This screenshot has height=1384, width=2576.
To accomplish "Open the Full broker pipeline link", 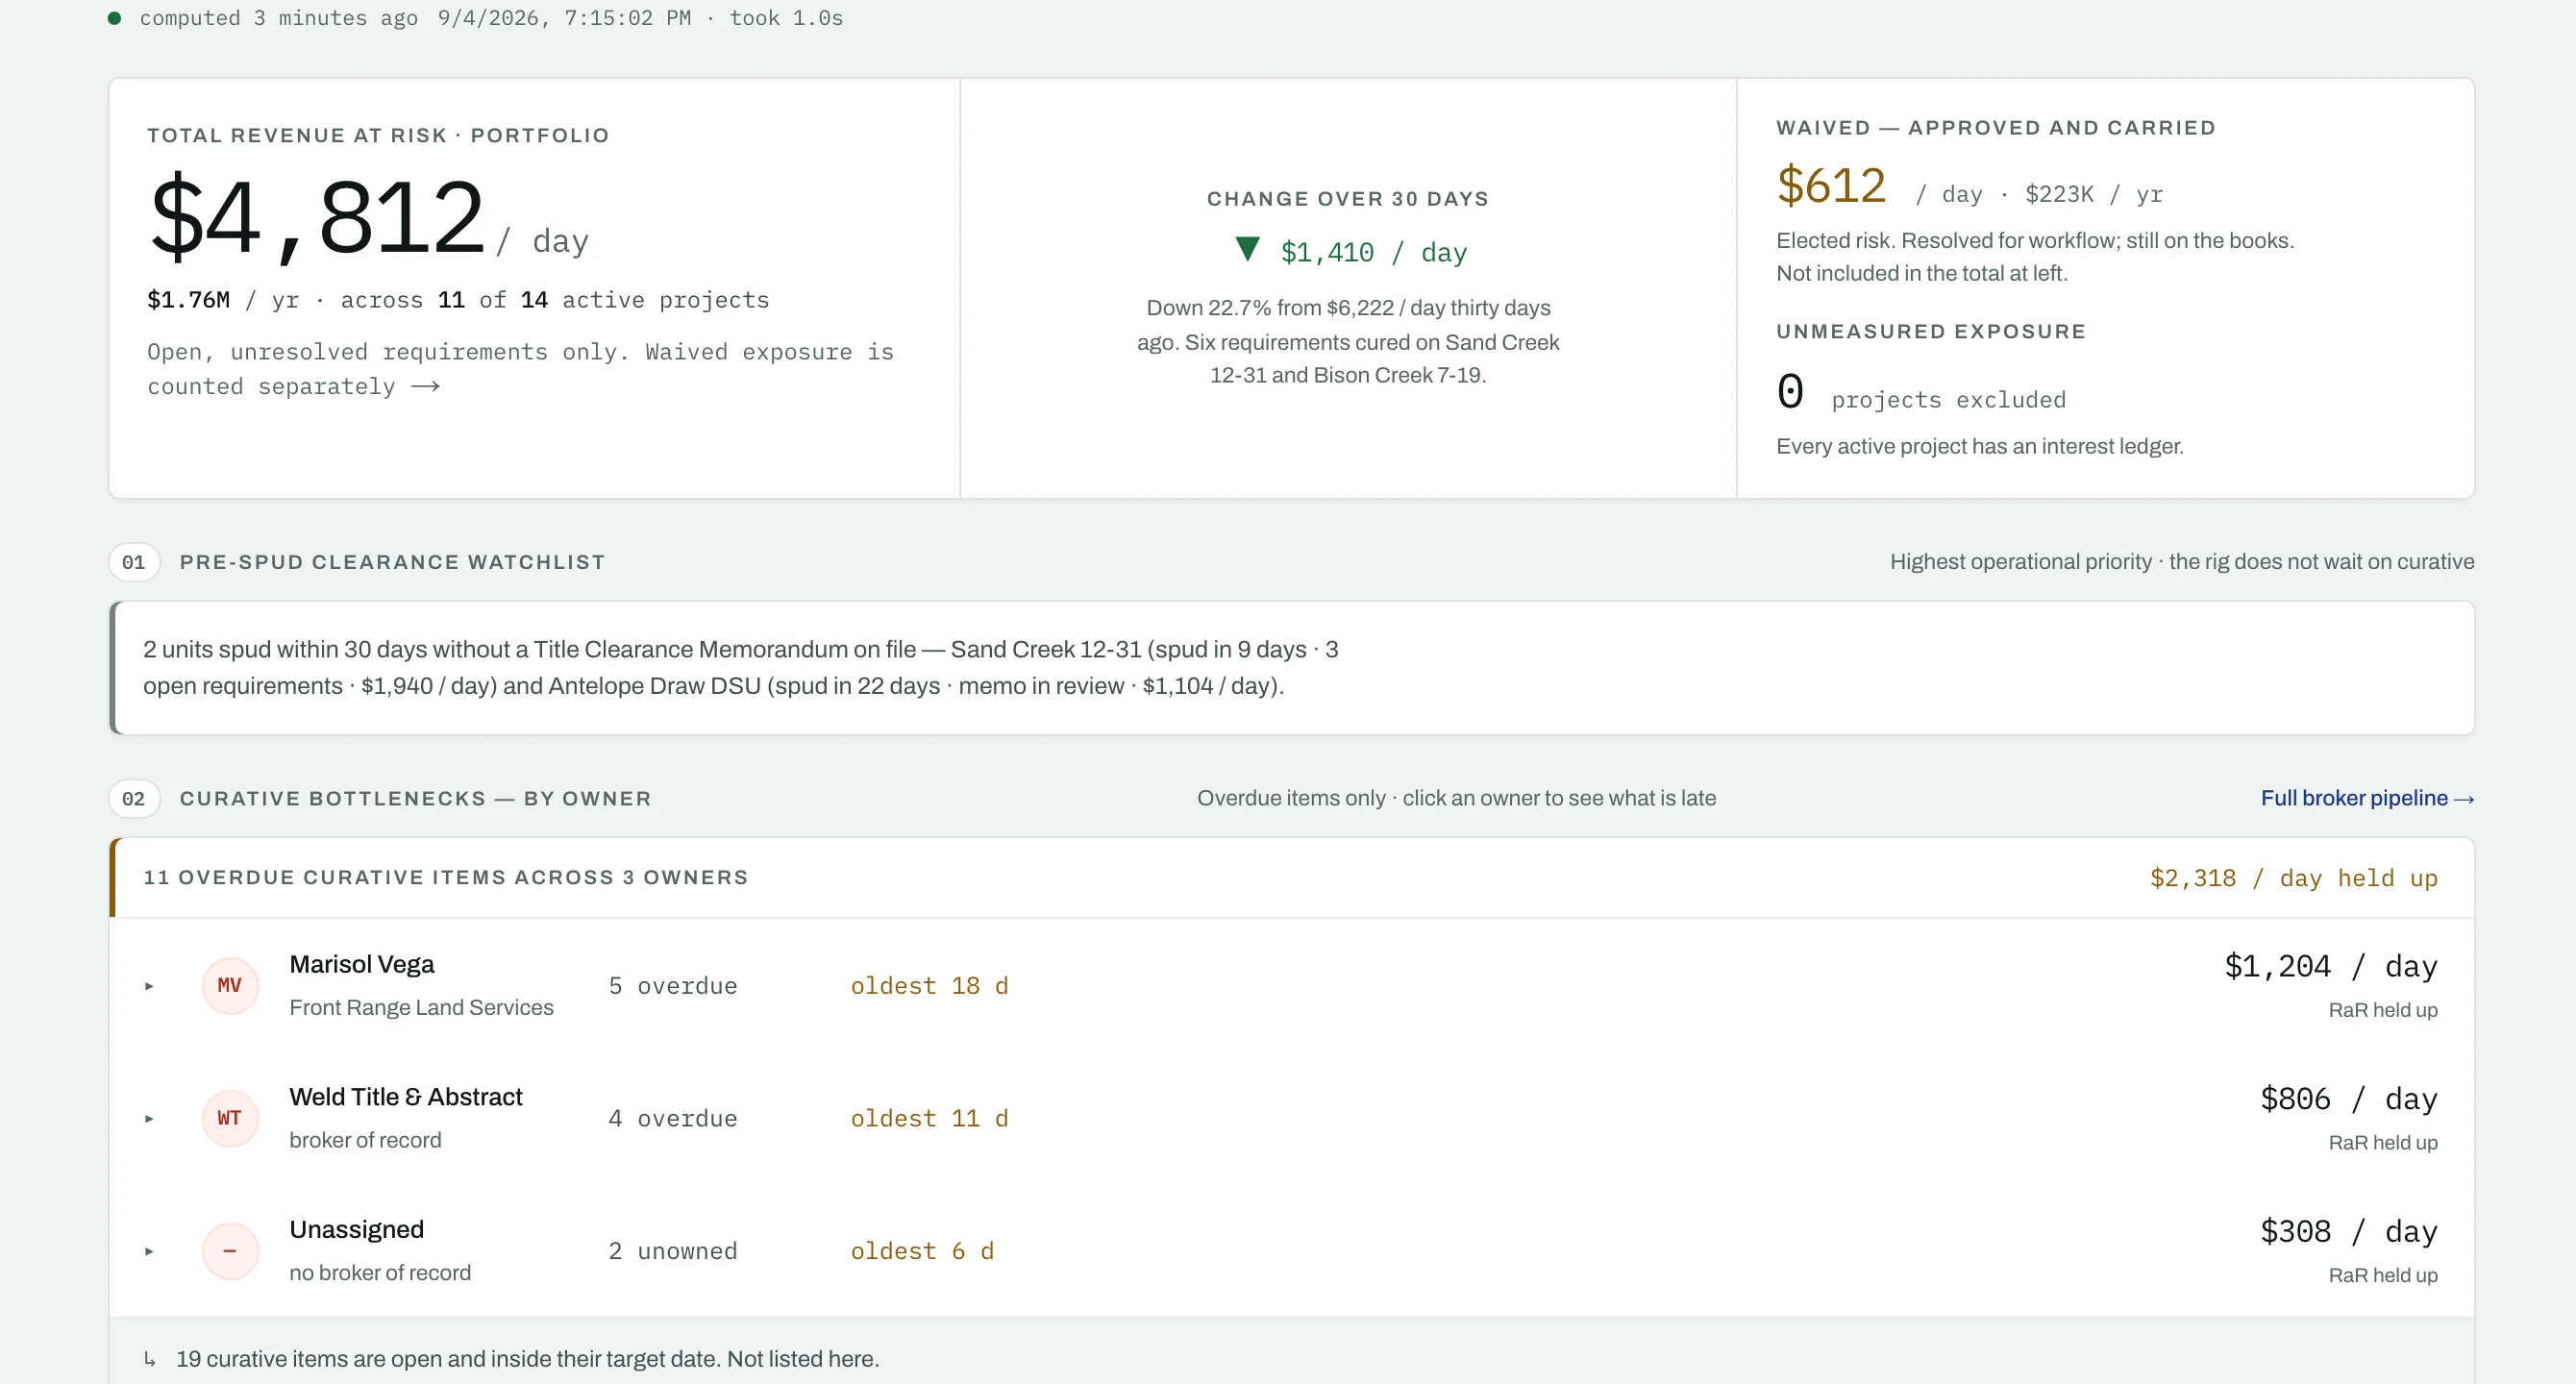I will pos(2367,798).
